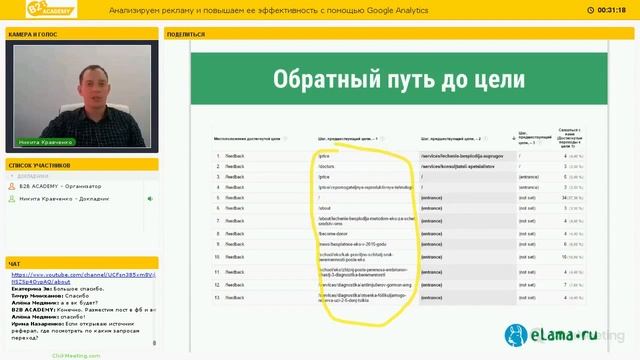Viewport: 640px width, 360px height.
Task: Click the sort arrow in the table header
Action: [513, 138]
